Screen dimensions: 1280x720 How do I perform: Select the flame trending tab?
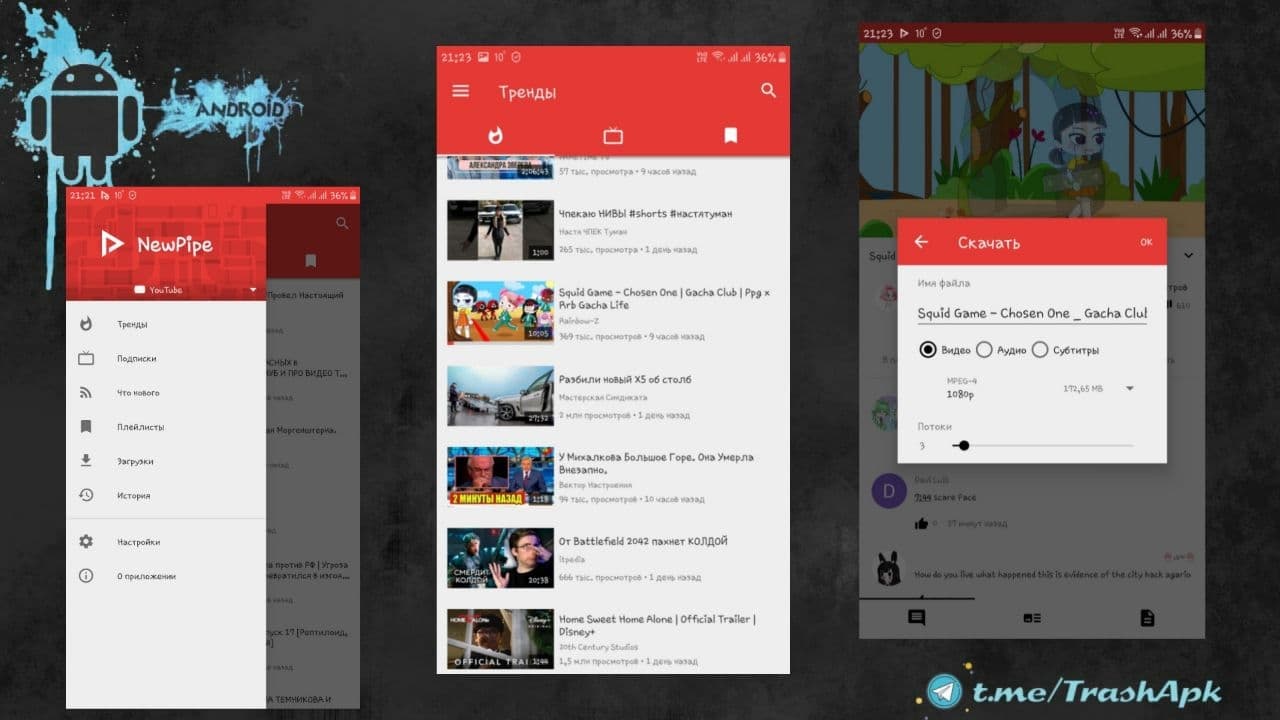pos(496,136)
